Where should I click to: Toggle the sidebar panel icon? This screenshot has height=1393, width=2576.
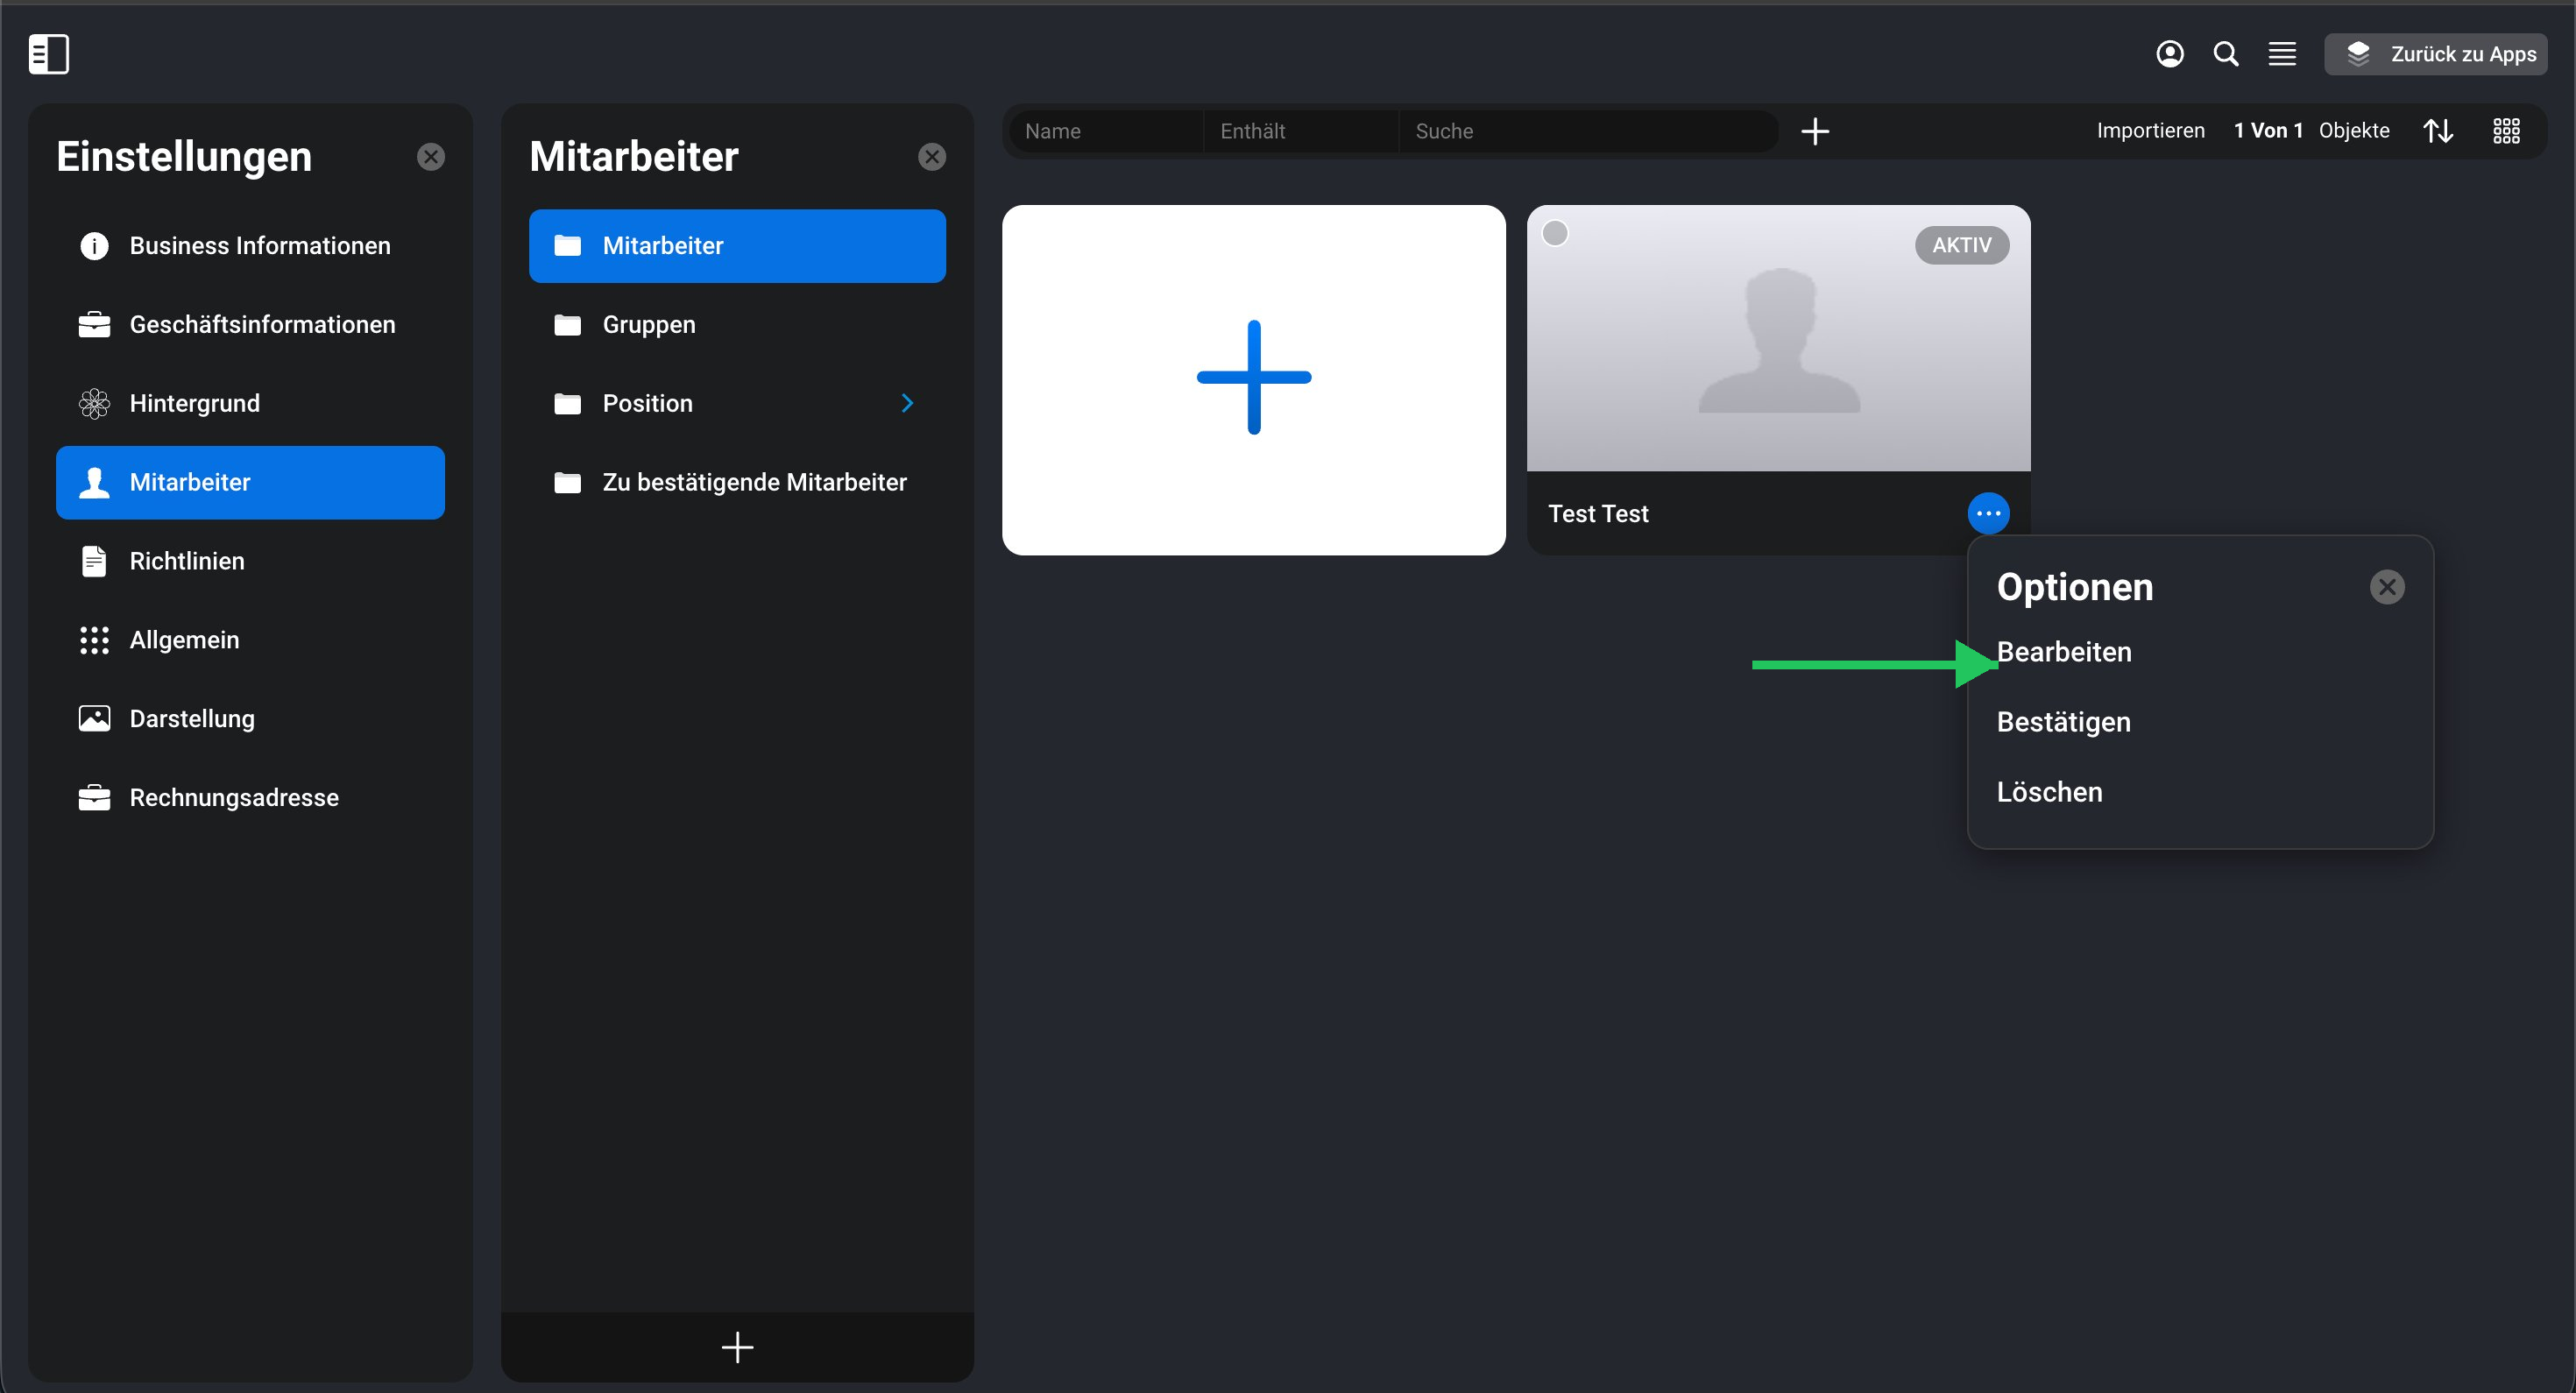coord(48,54)
